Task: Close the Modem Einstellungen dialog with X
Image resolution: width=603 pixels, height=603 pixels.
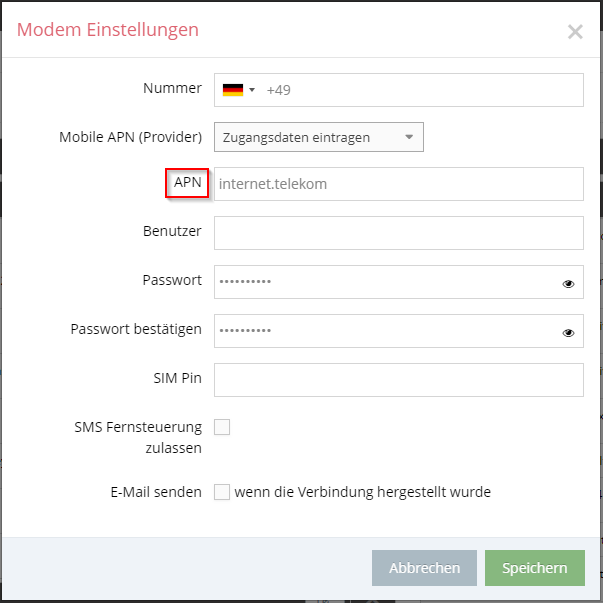Action: pos(575,32)
